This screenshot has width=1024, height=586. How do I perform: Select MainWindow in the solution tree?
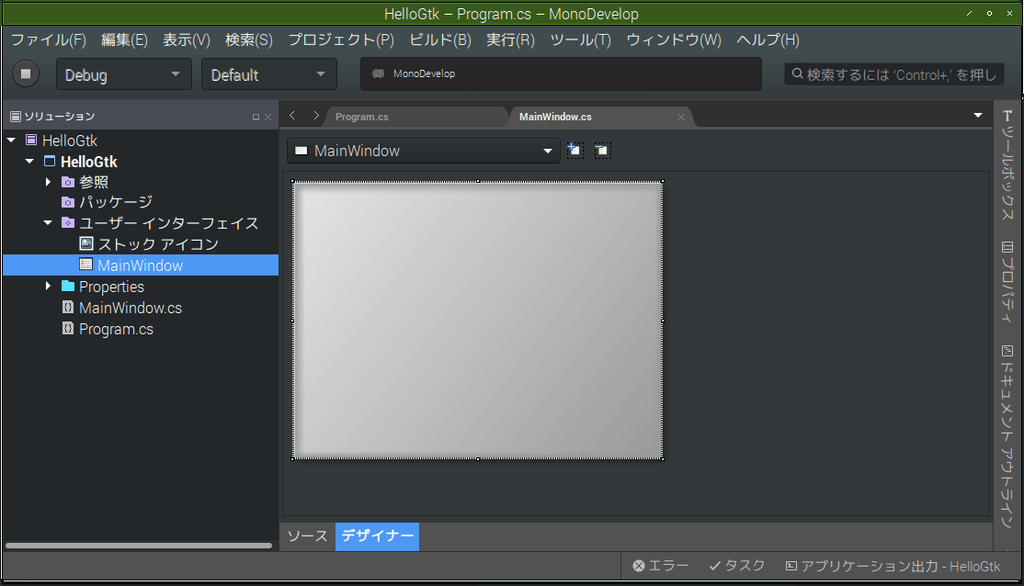pyautogui.click(x=140, y=265)
